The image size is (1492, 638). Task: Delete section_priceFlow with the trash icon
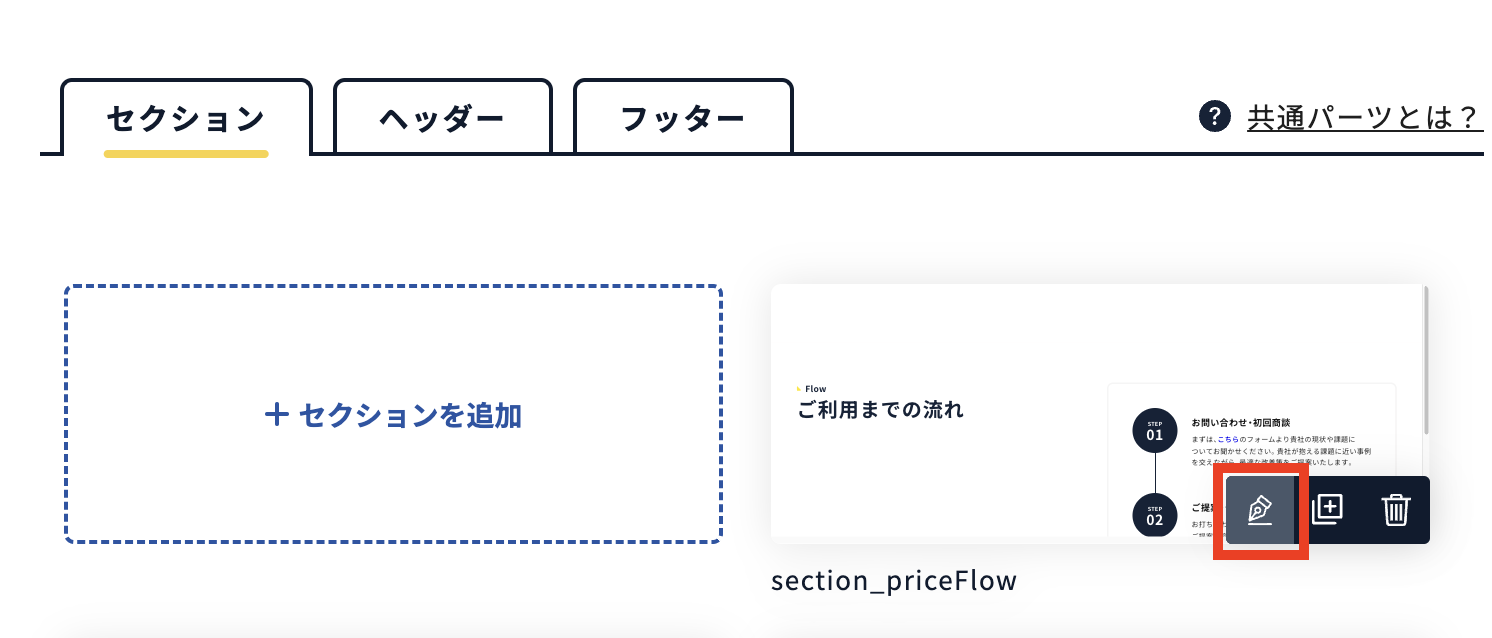(1396, 510)
